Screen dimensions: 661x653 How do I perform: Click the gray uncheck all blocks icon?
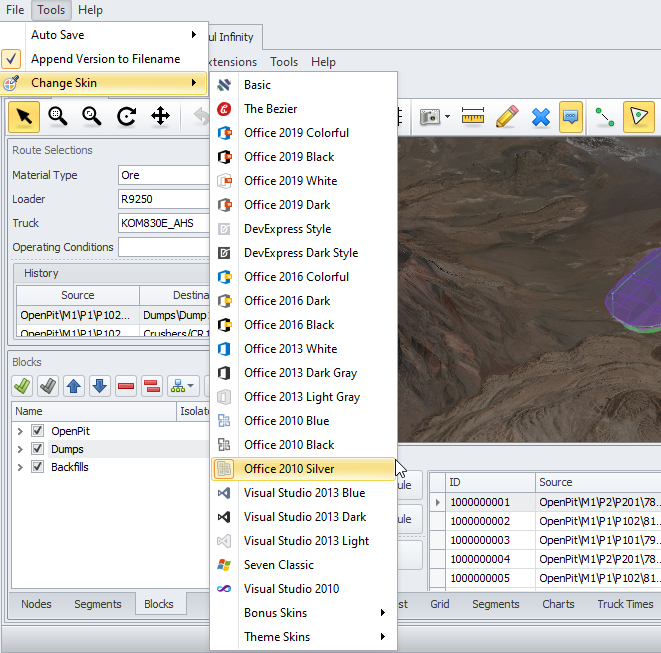pos(48,386)
